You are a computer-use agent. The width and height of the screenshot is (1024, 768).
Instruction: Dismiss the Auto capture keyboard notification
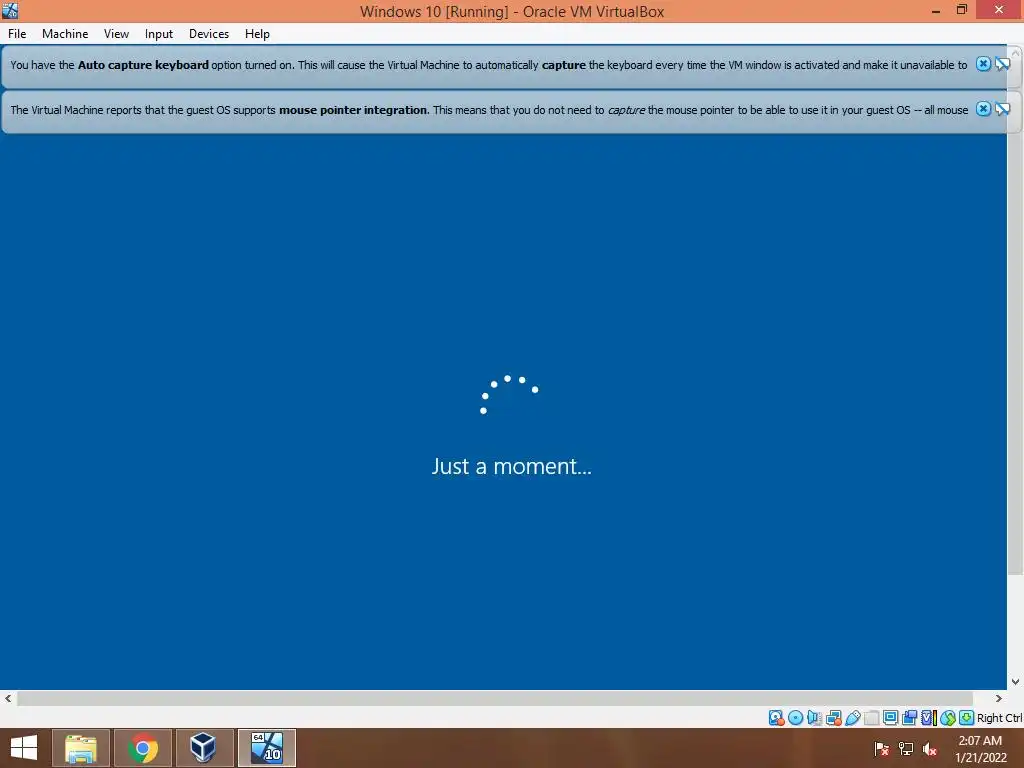[983, 64]
